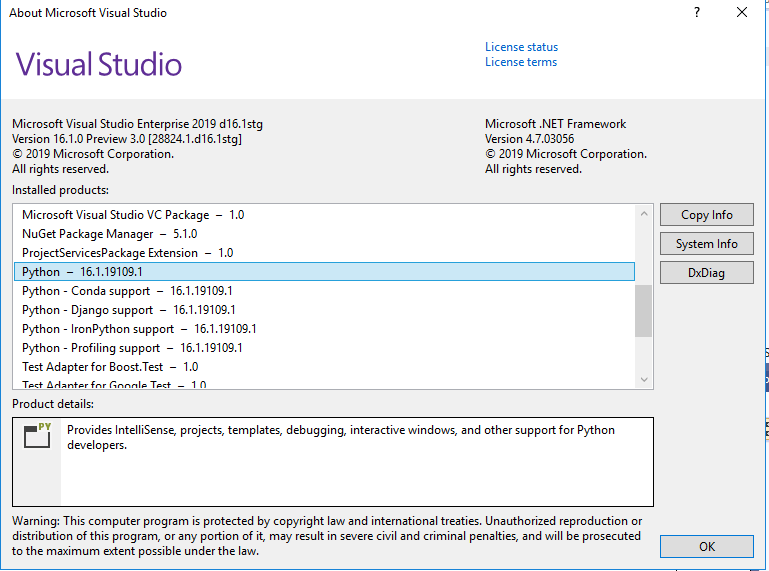
Task: Click the Version 16.1.0 Preview 3.0 text
Action: [127, 139]
